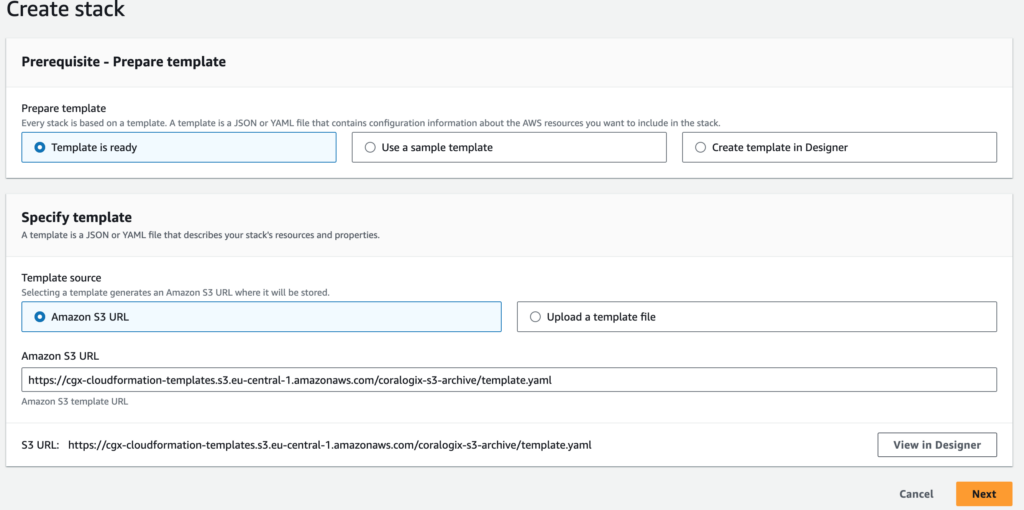
Task: Click the "Prerequisite - Prepare template" section header
Action: [x=123, y=62]
